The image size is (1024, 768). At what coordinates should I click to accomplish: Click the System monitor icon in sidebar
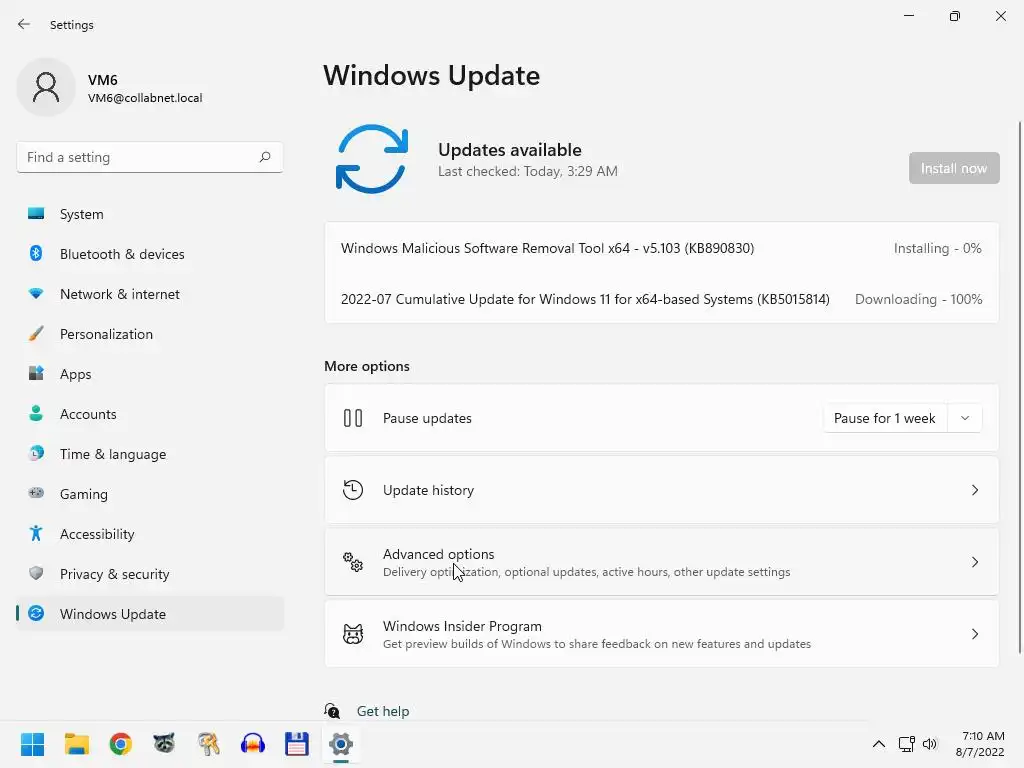(36, 214)
